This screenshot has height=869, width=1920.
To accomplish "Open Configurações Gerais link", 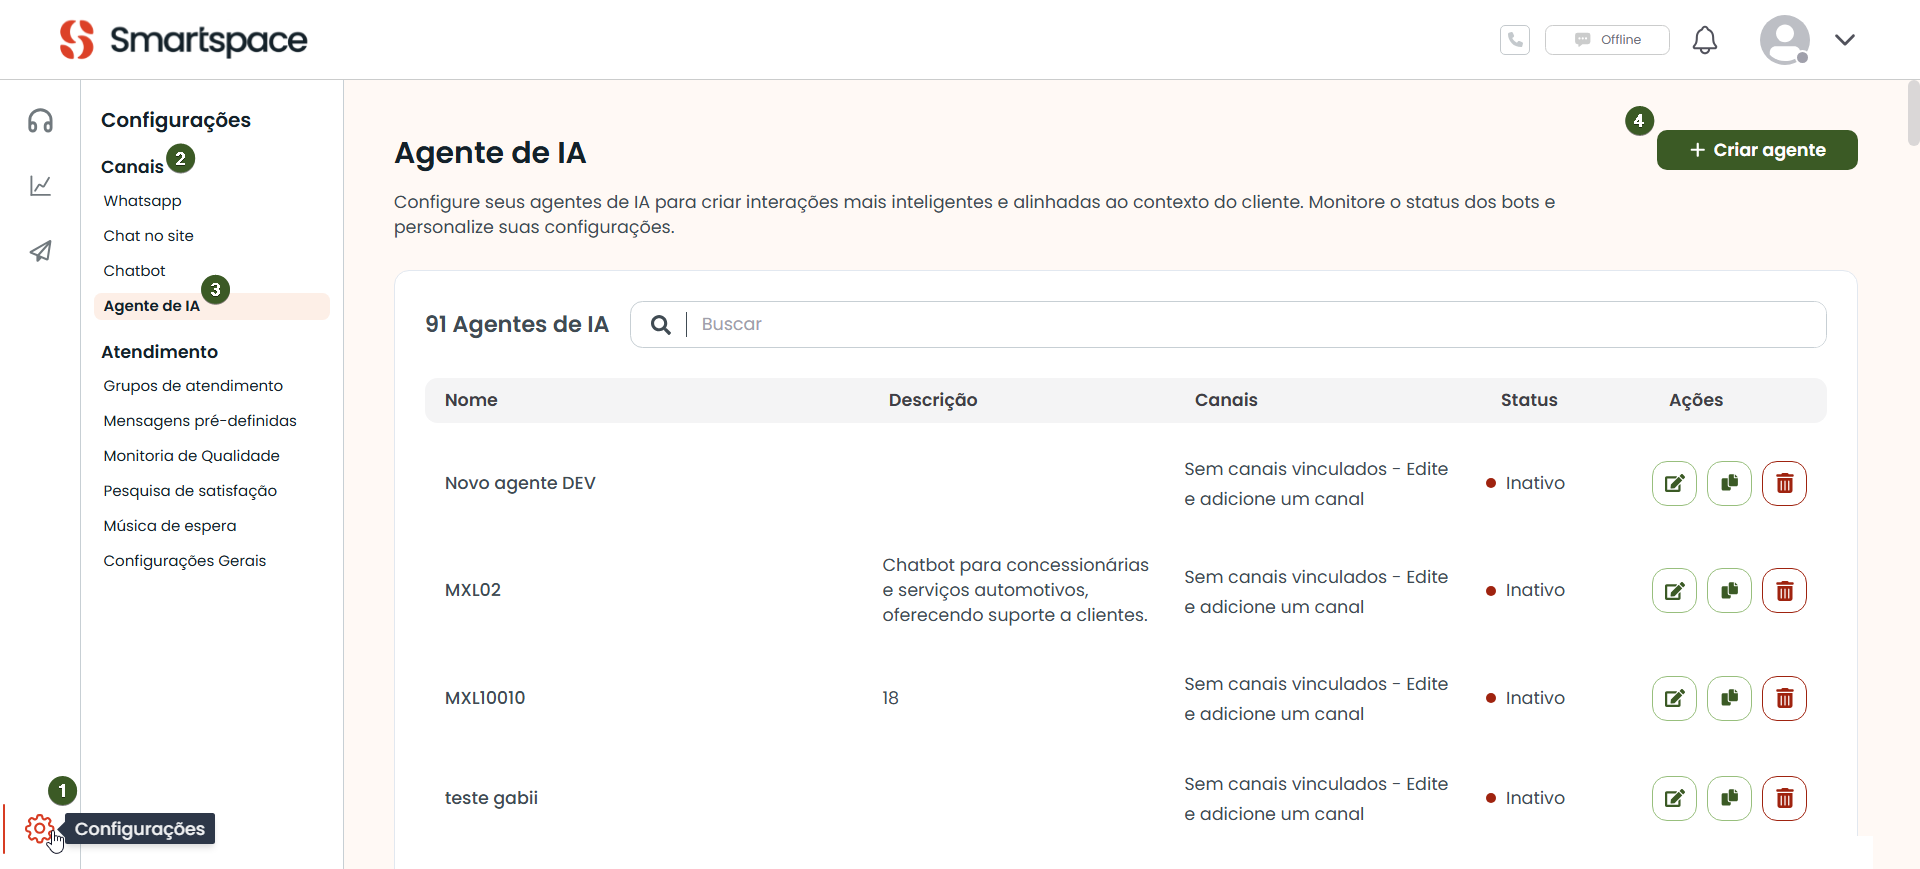I will (185, 561).
